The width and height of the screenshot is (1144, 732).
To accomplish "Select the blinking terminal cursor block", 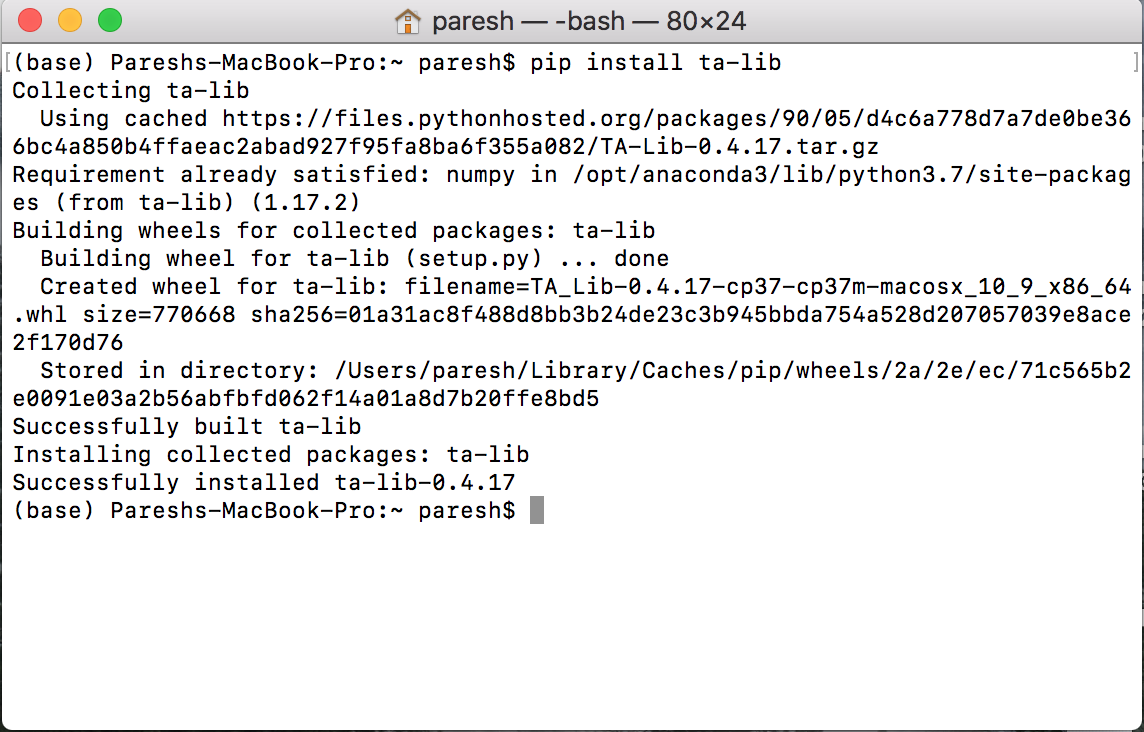I will coord(538,510).
